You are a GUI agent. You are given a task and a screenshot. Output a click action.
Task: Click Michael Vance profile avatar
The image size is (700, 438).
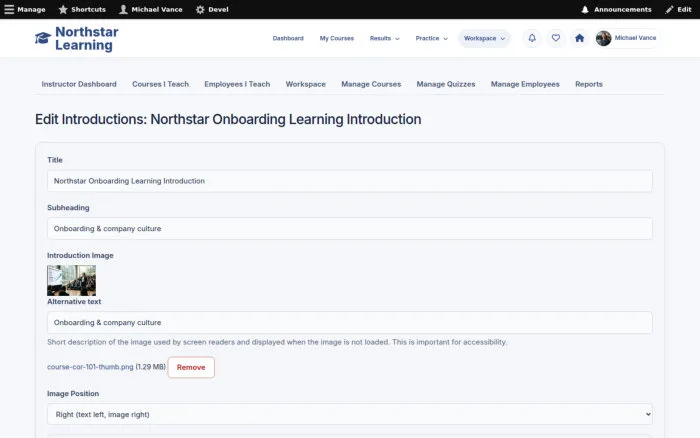pos(603,38)
